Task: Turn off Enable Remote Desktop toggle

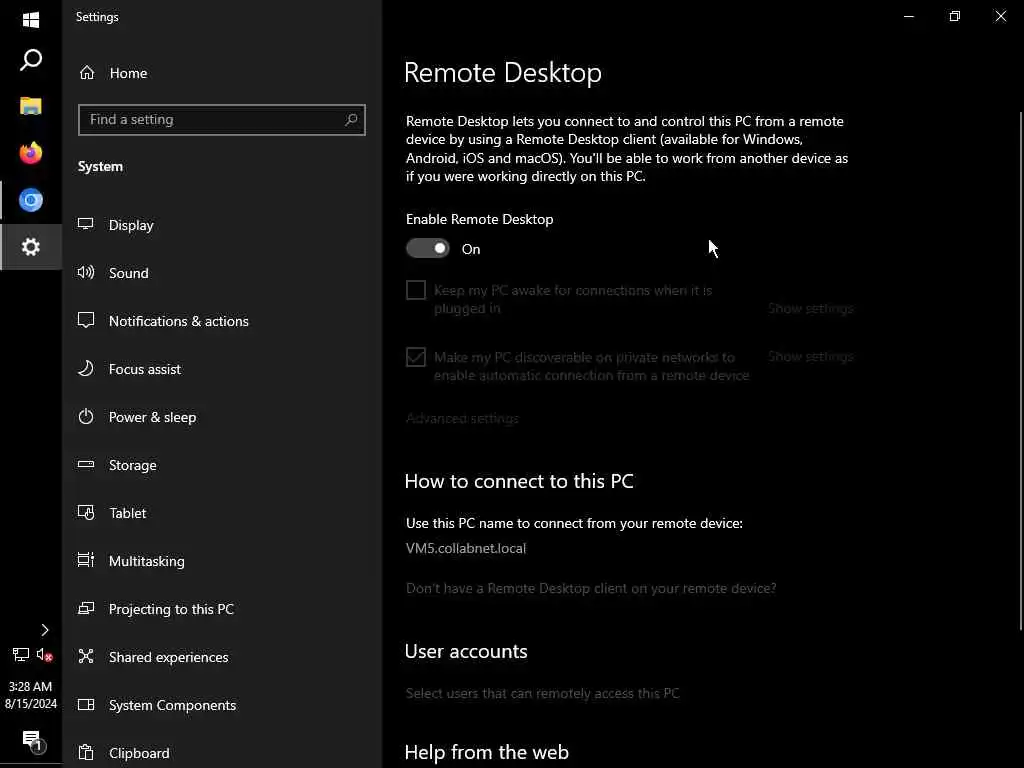Action: [428, 249]
